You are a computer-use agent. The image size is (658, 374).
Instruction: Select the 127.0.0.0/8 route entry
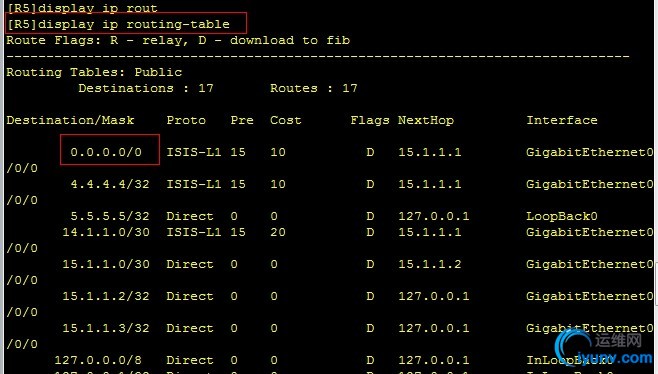98,360
